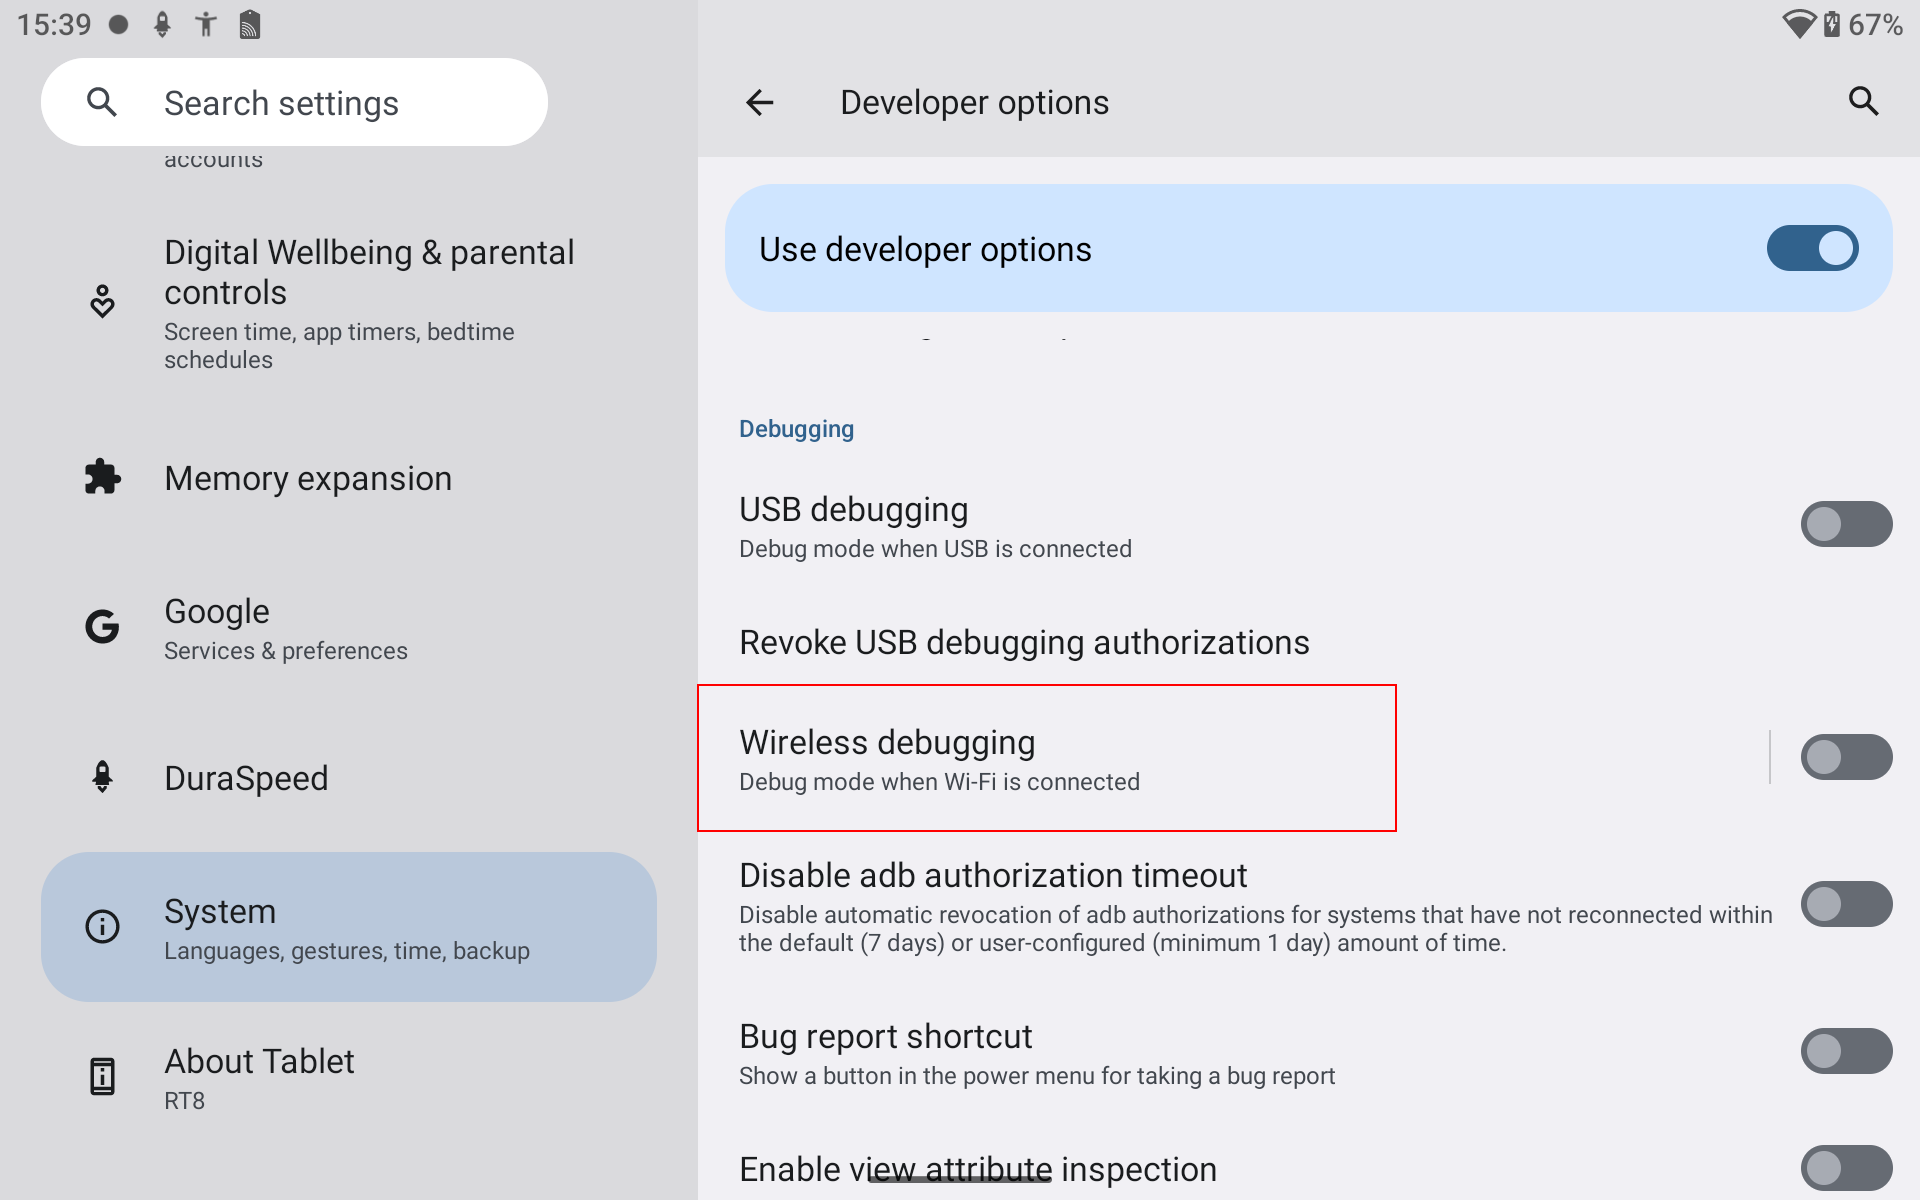This screenshot has width=1920, height=1200.
Task: Tap Revoke USB debugging authorizations
Action: pyautogui.click(x=1024, y=642)
